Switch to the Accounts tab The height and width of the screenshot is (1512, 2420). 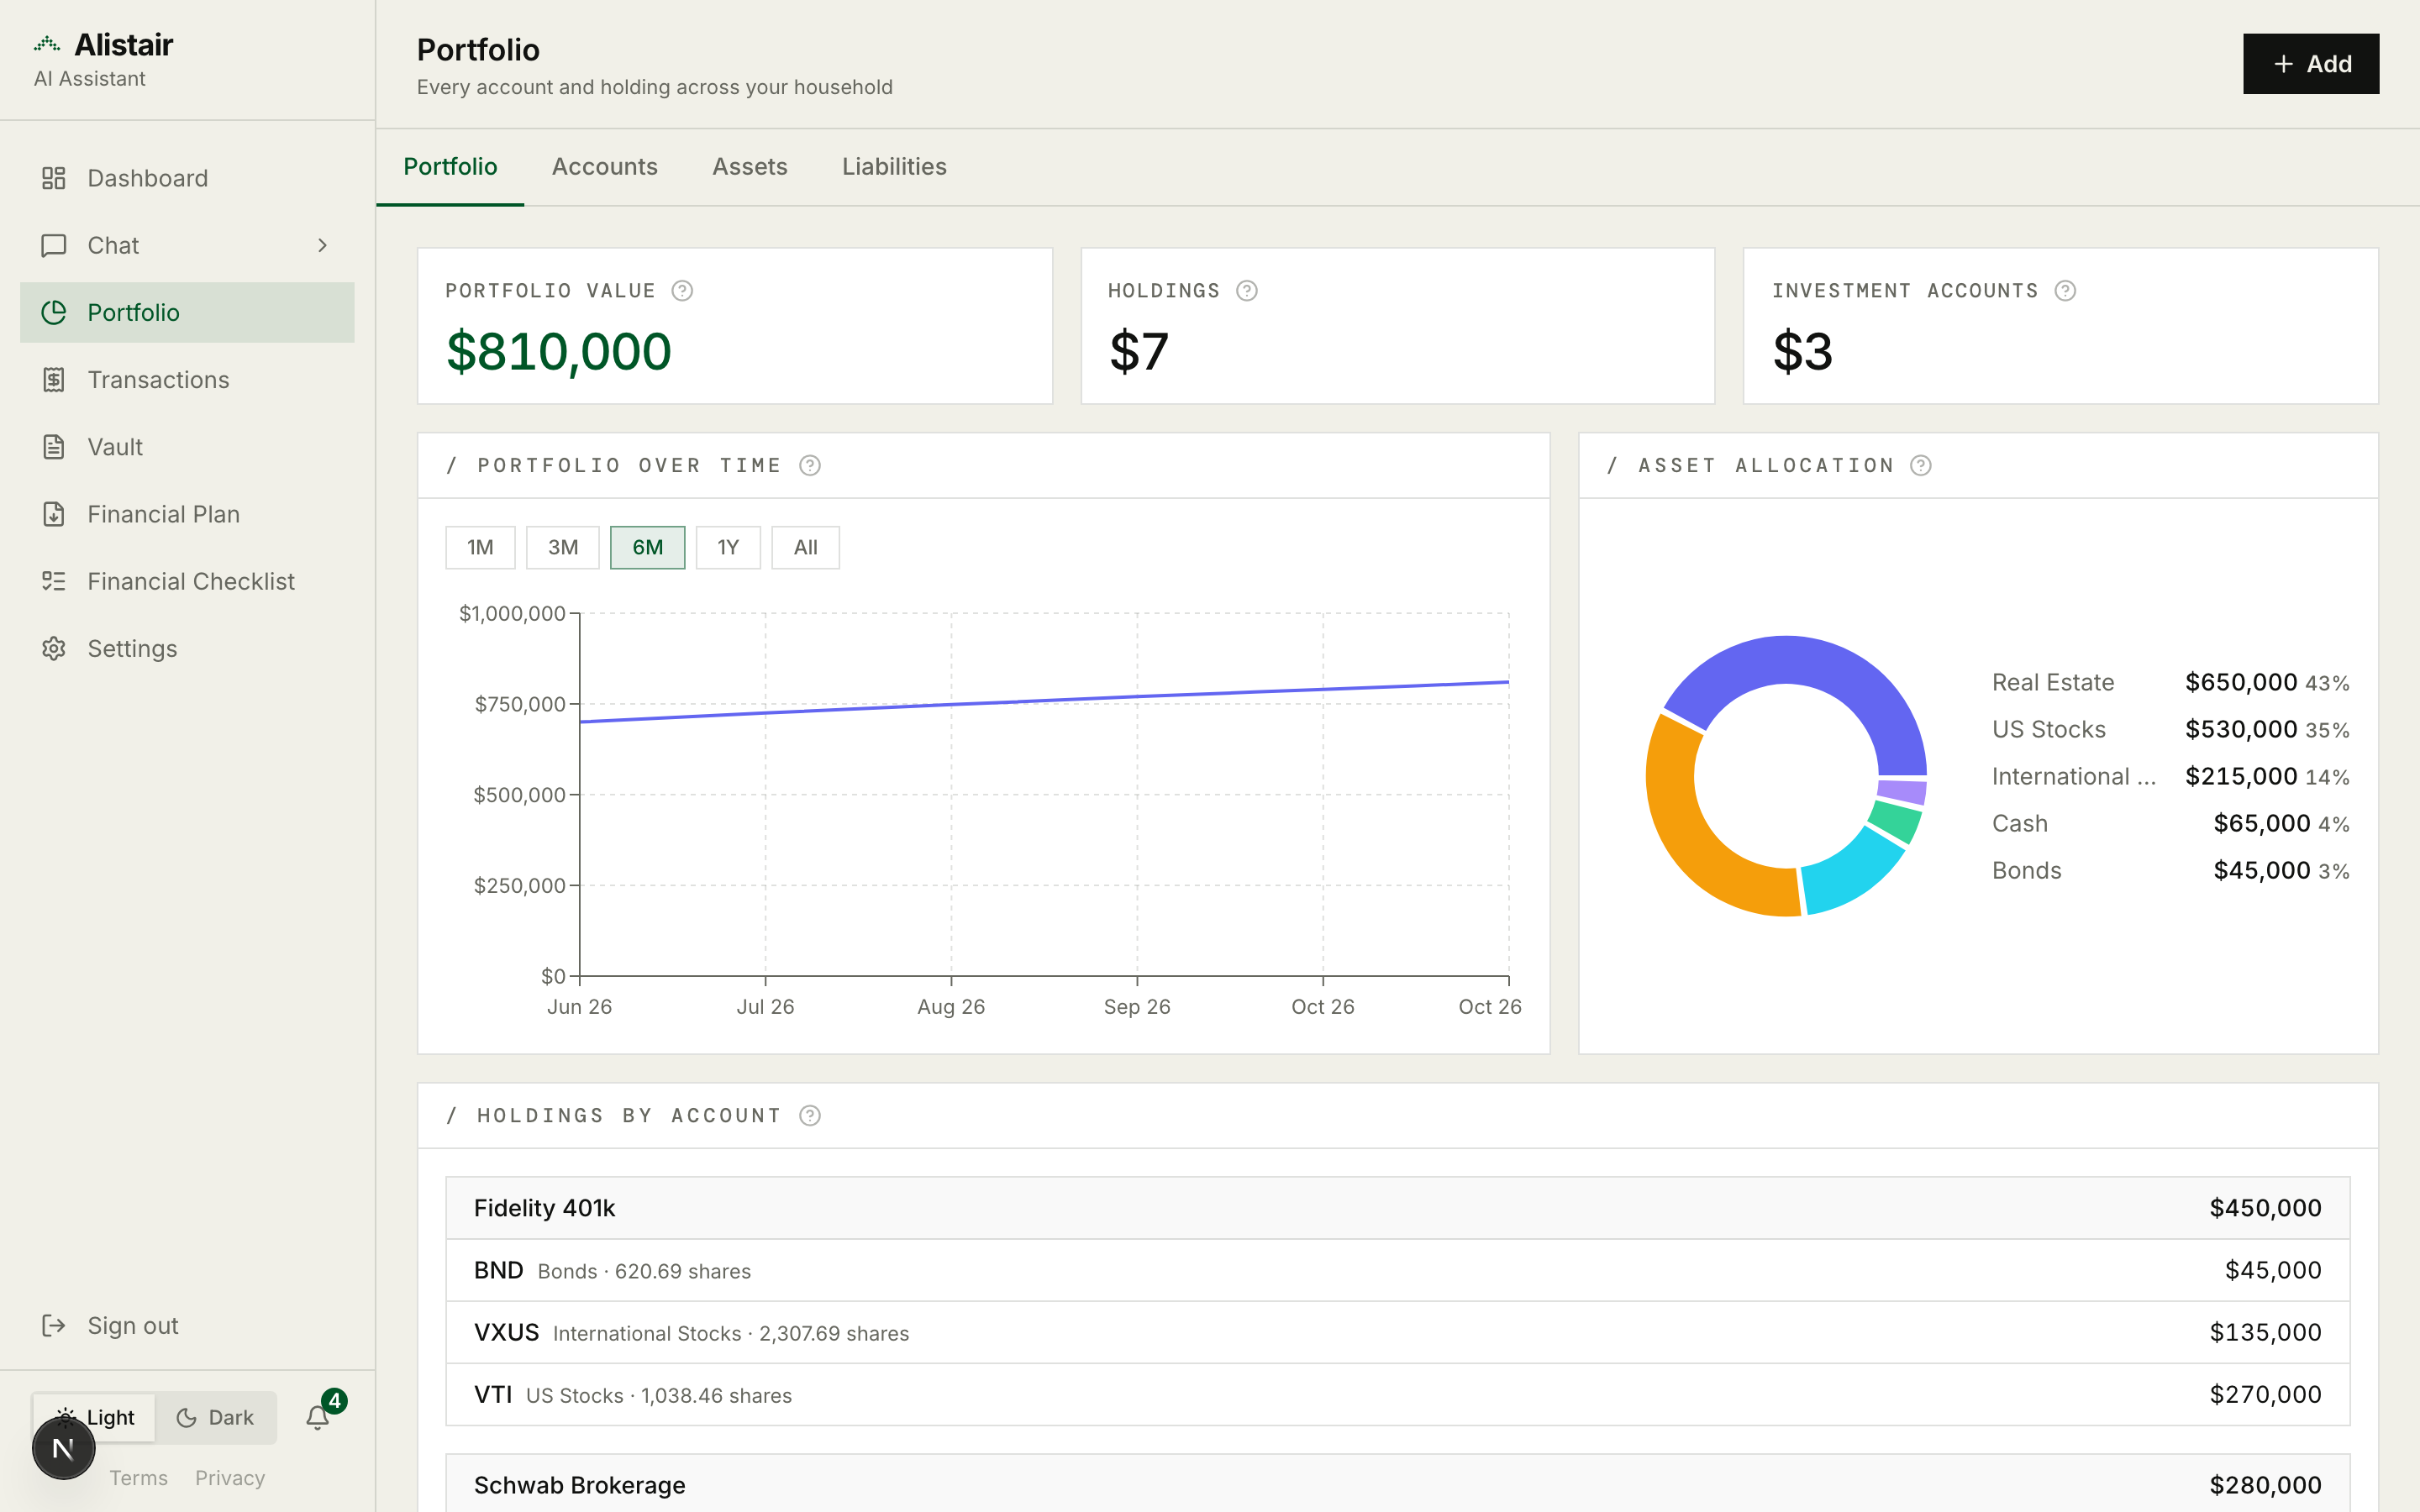[x=605, y=167]
